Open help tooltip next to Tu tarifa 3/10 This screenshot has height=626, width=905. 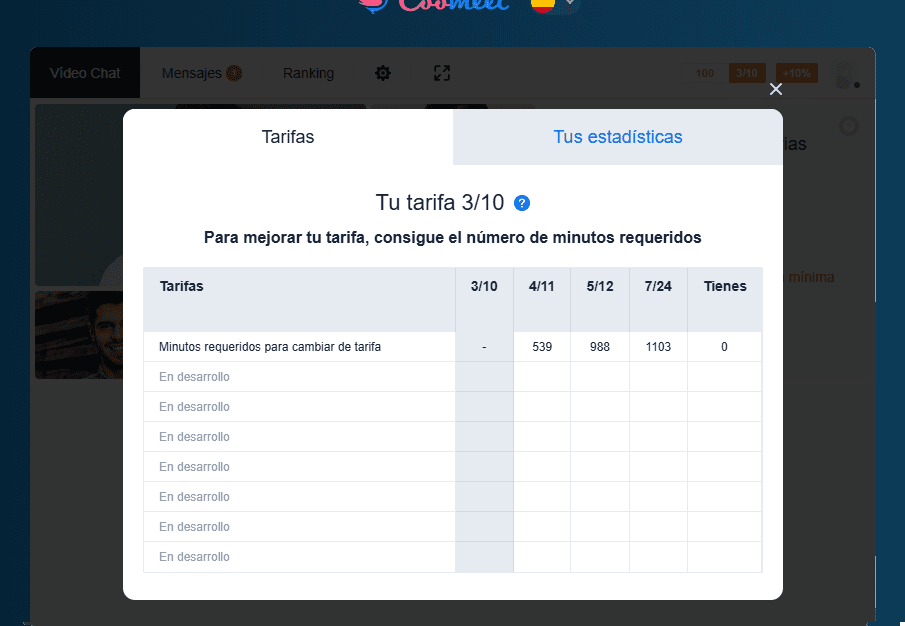(x=521, y=203)
